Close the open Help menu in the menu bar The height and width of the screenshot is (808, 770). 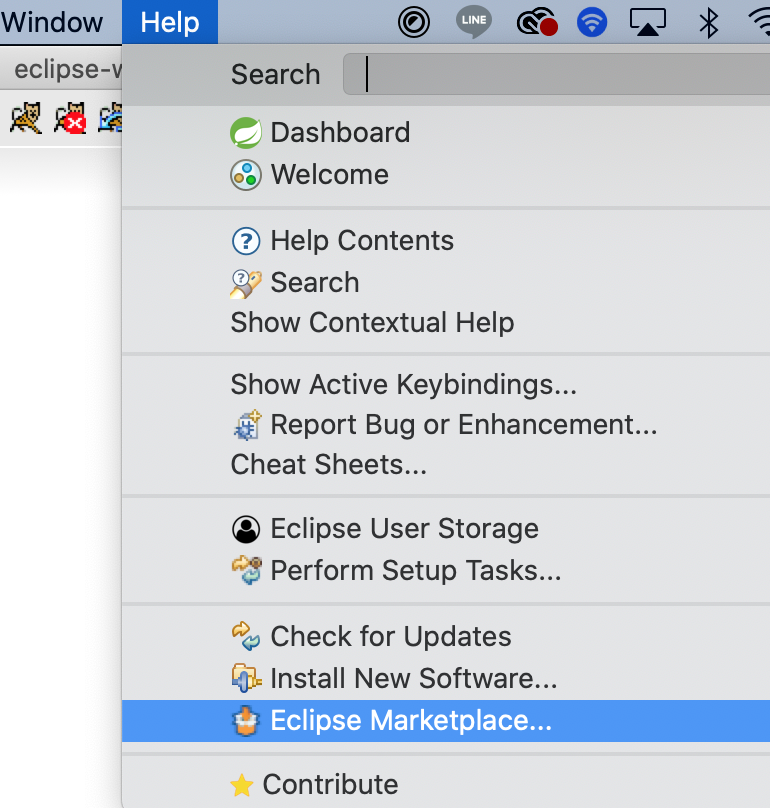(170, 22)
